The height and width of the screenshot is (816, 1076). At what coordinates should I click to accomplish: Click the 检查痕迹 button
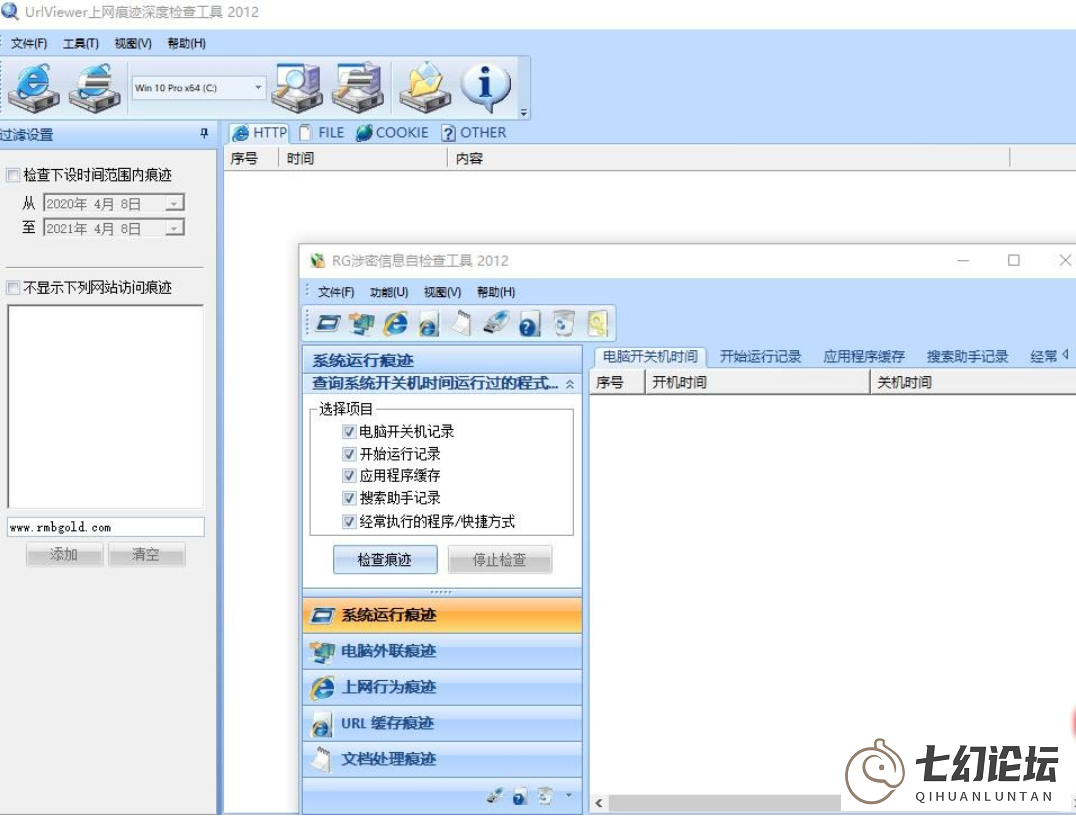coord(385,559)
